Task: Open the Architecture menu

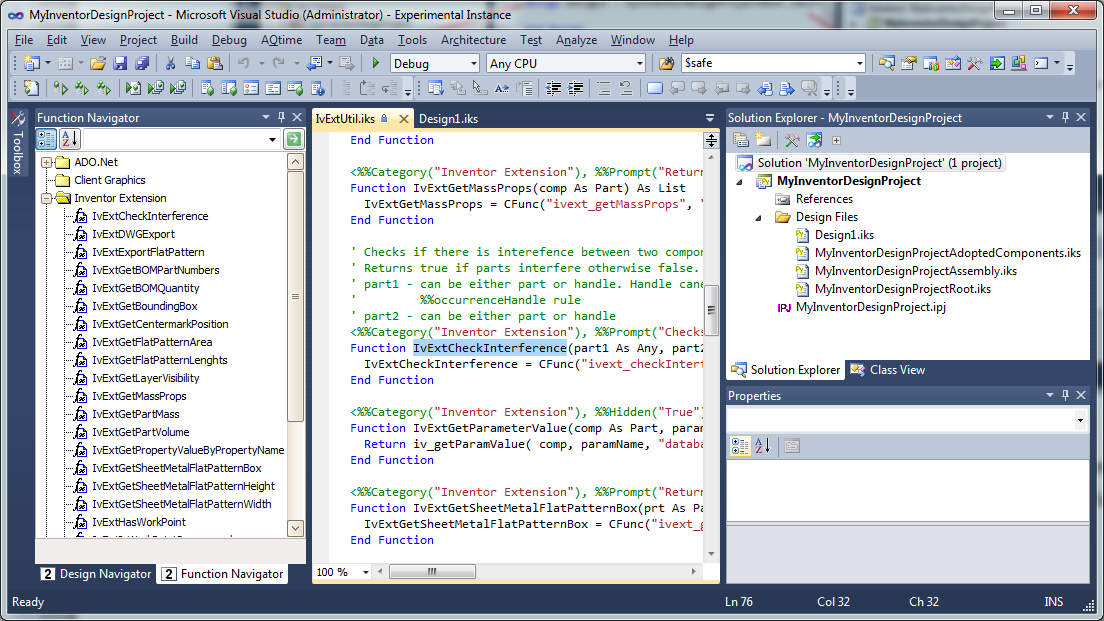Action: pos(473,40)
